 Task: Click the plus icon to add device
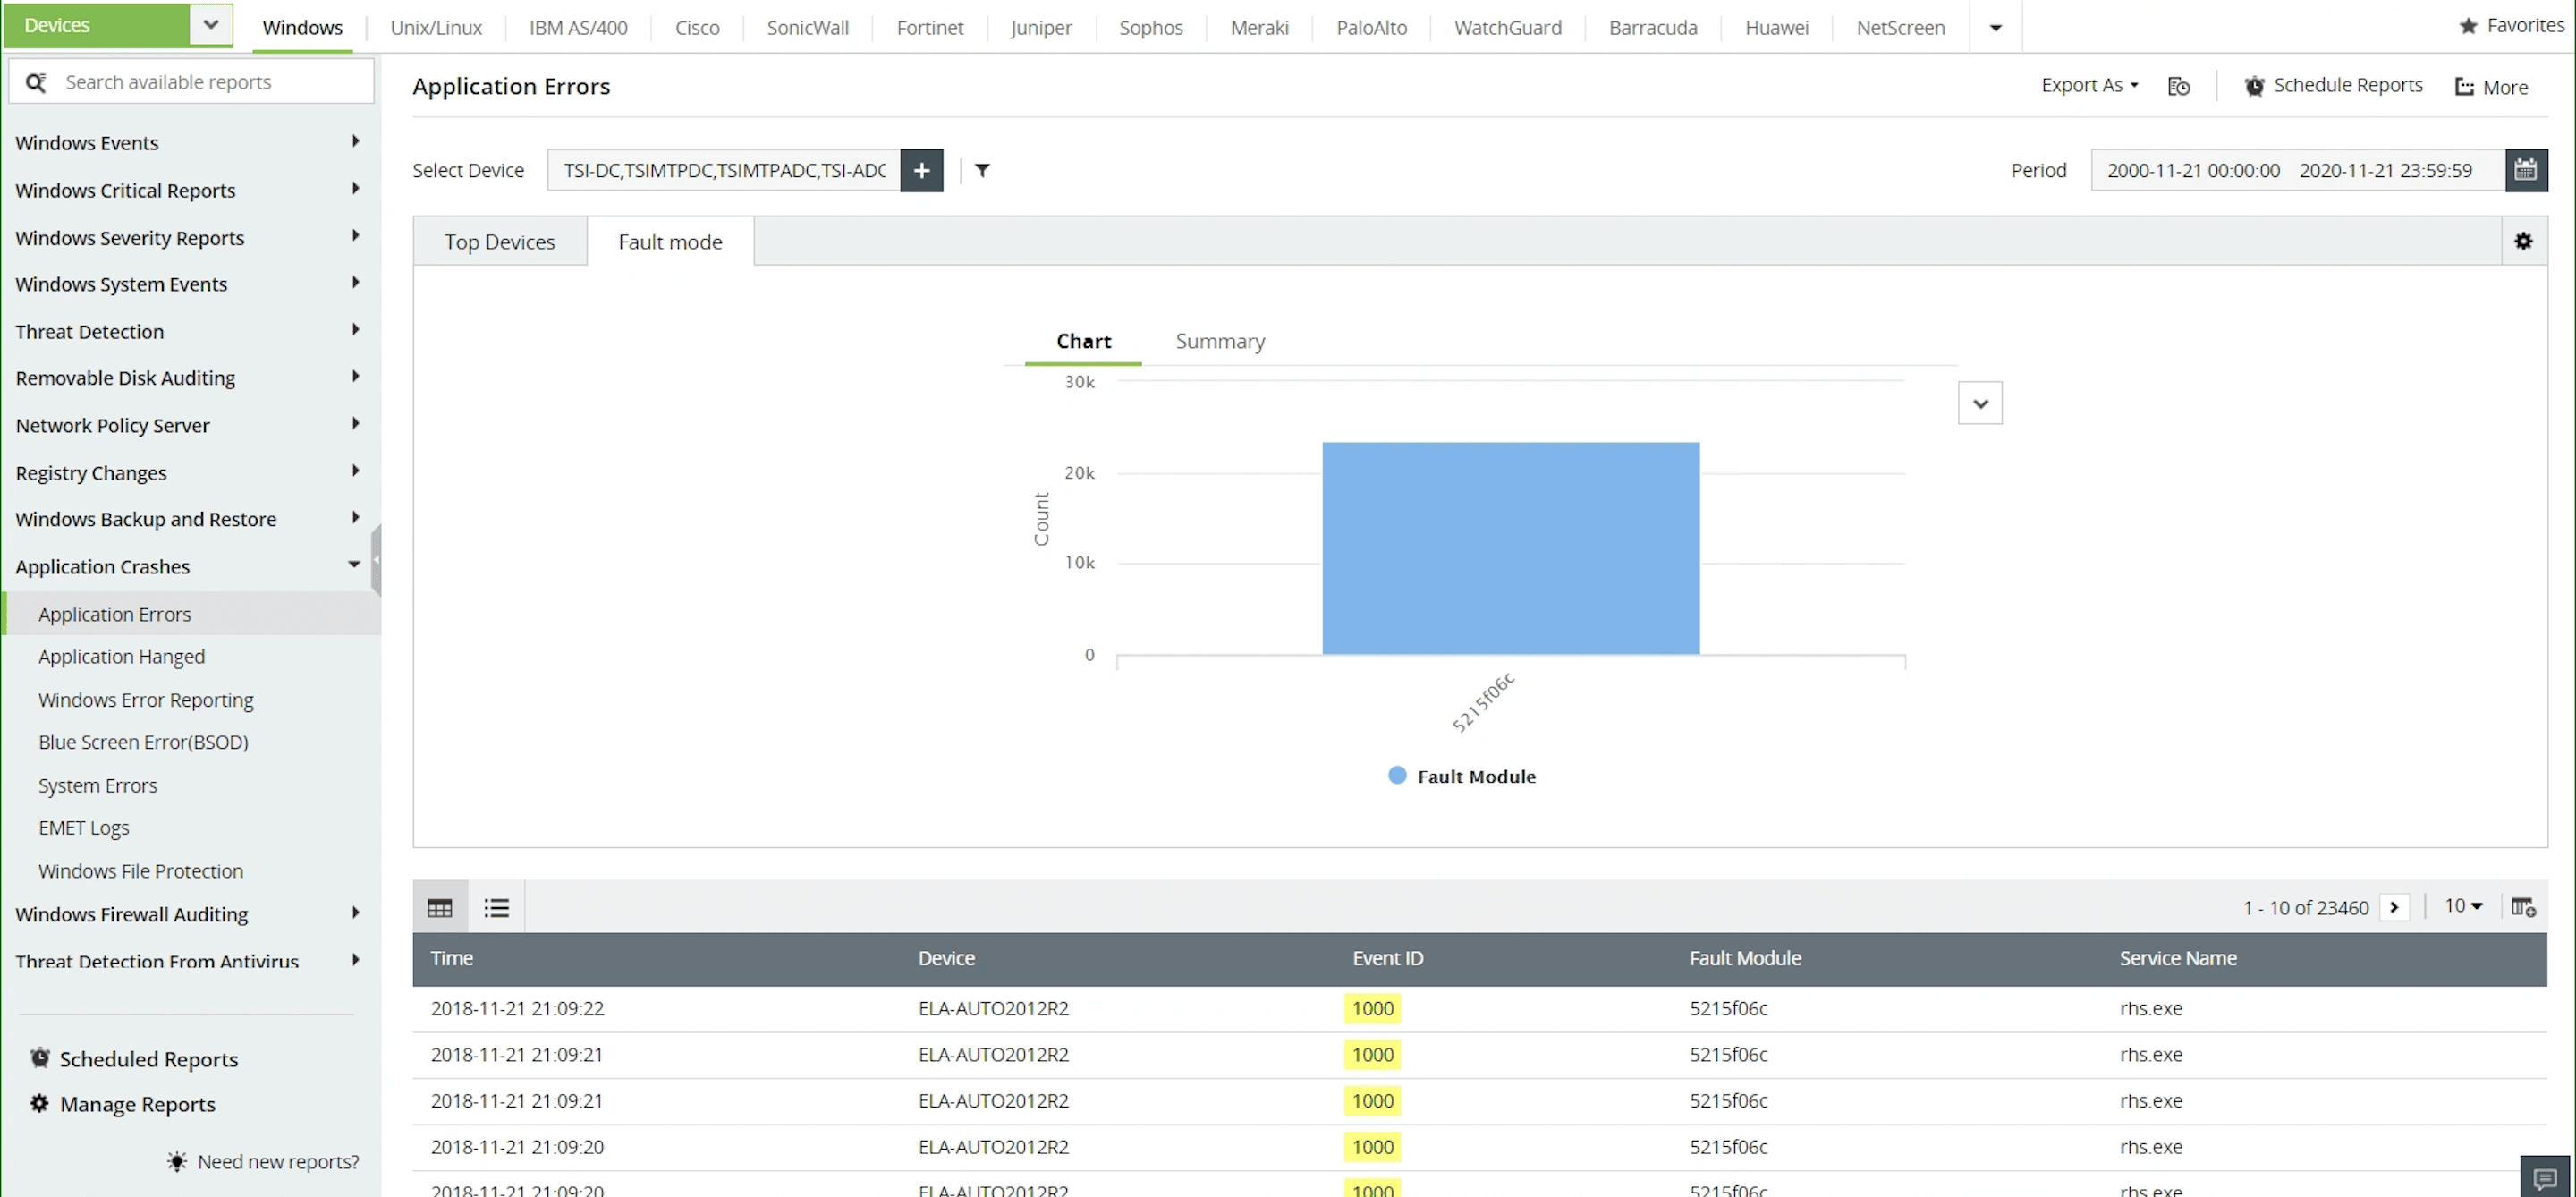921,170
